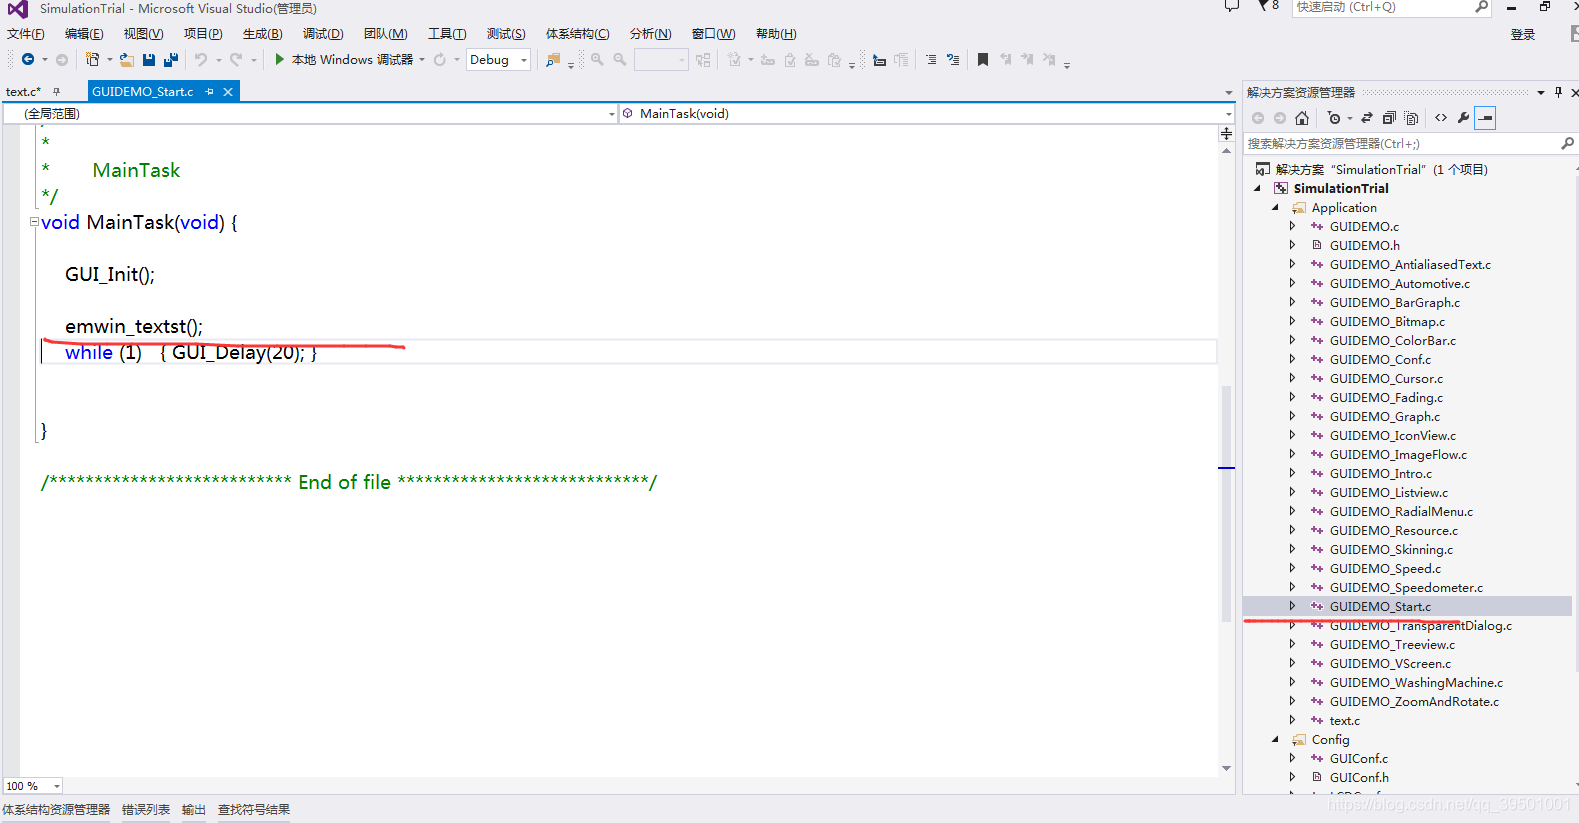Click Collapse All icon in Solution Explorer
The height and width of the screenshot is (823, 1579).
point(1389,118)
